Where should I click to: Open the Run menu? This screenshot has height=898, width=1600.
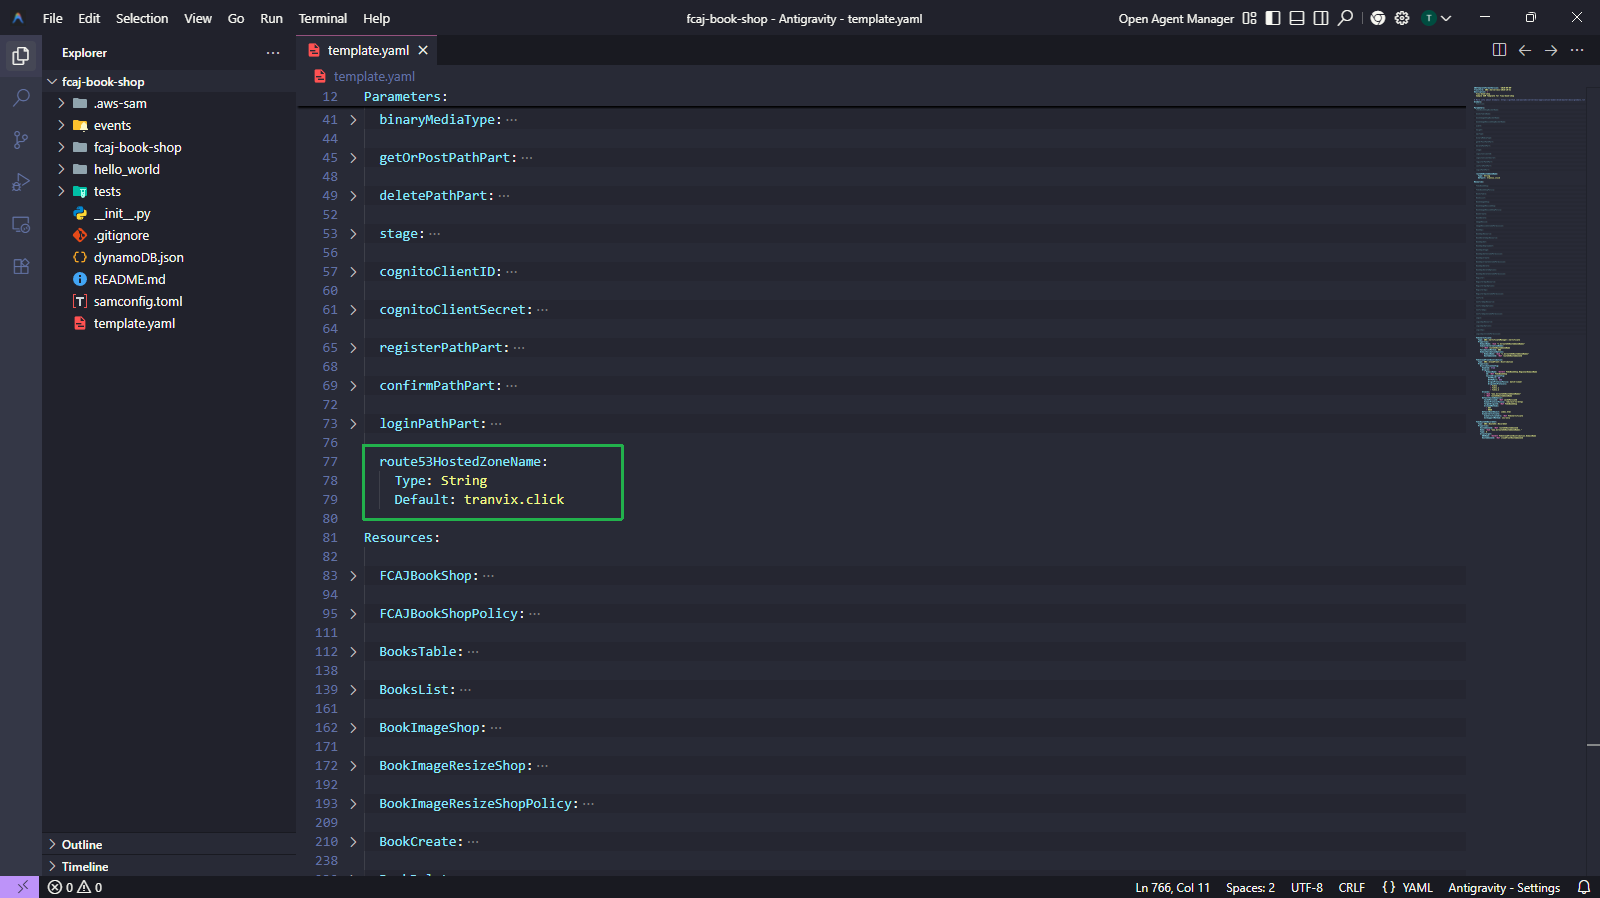[271, 18]
